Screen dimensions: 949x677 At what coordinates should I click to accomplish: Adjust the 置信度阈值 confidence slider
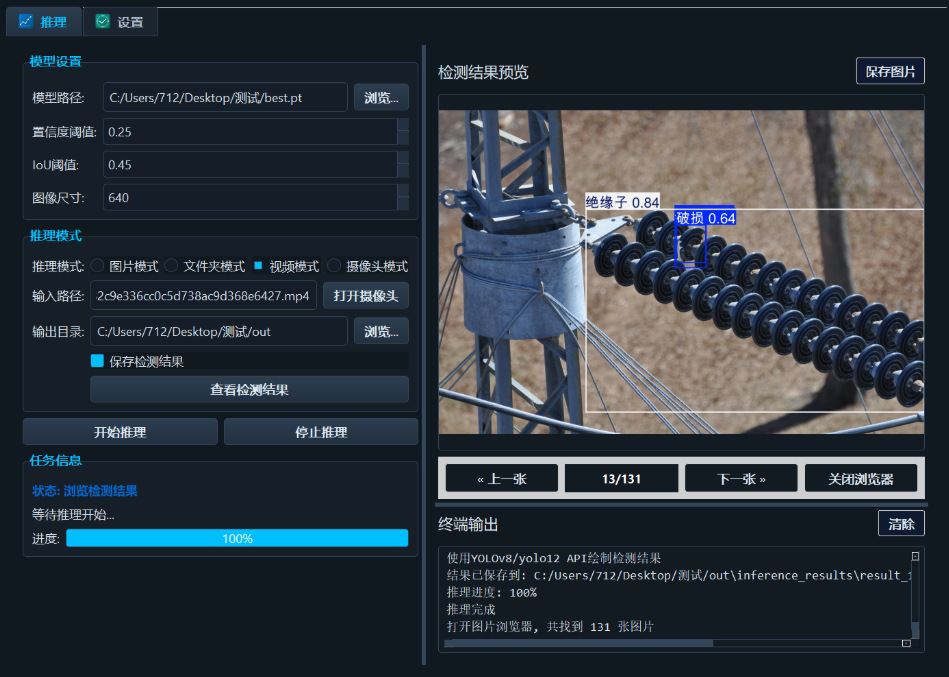[250, 131]
